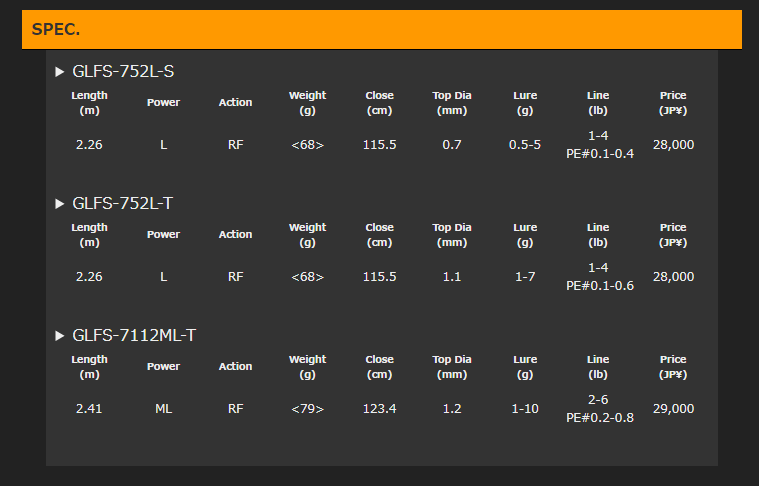Click <68> weight in GLFS-752L-S row

(x=307, y=145)
